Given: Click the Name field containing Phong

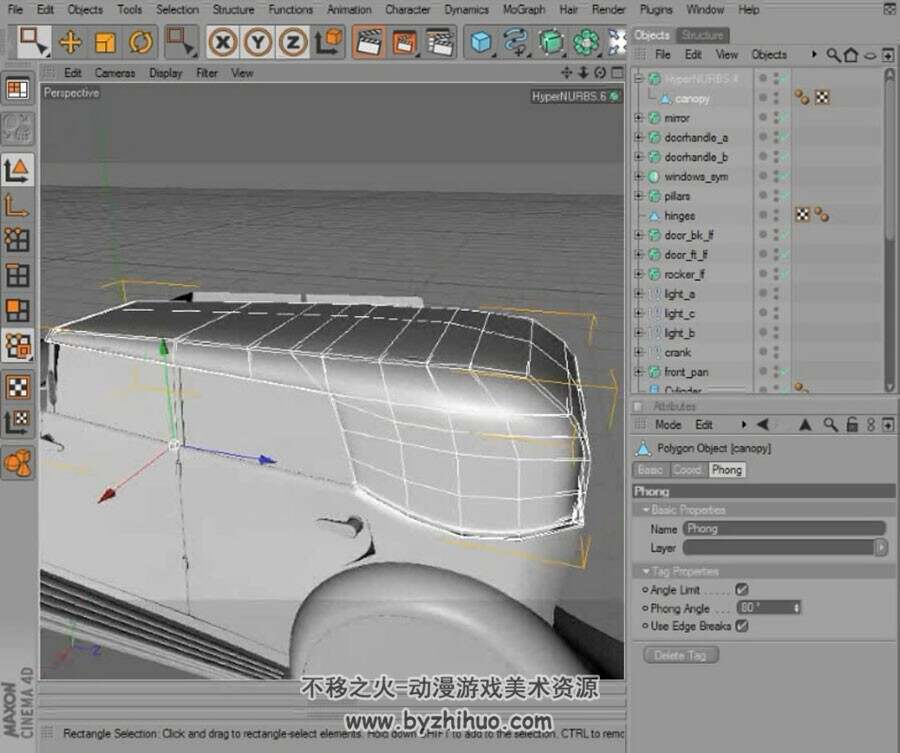Looking at the screenshot, I should 785,529.
